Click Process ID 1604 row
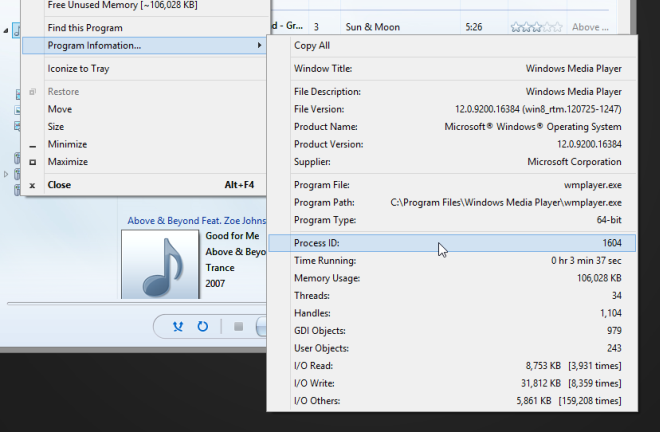The width and height of the screenshot is (660, 432). coord(452,243)
